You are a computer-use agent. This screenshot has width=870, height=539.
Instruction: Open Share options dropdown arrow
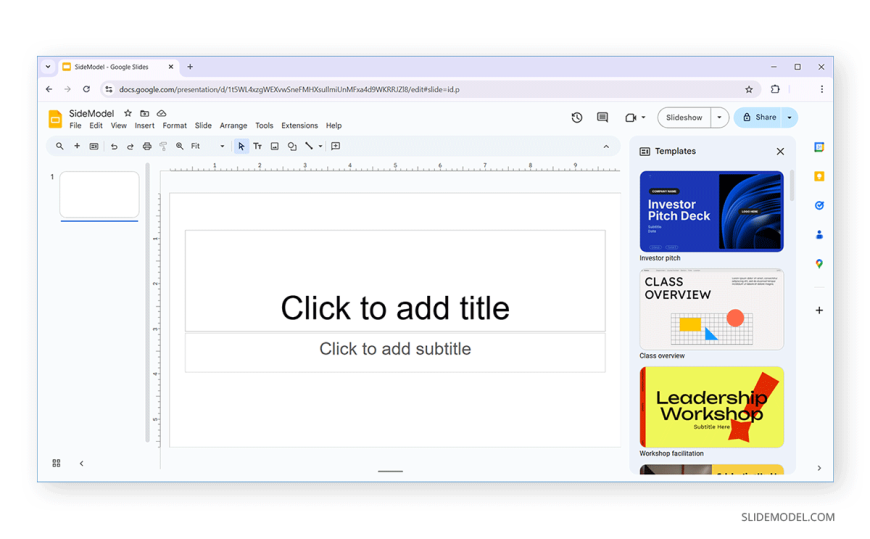point(790,118)
